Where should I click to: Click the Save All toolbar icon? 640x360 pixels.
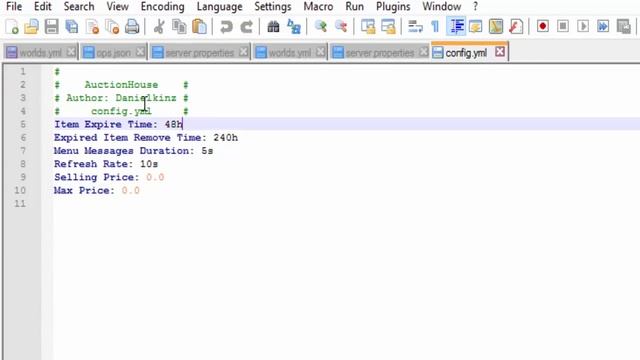[x=72, y=27]
